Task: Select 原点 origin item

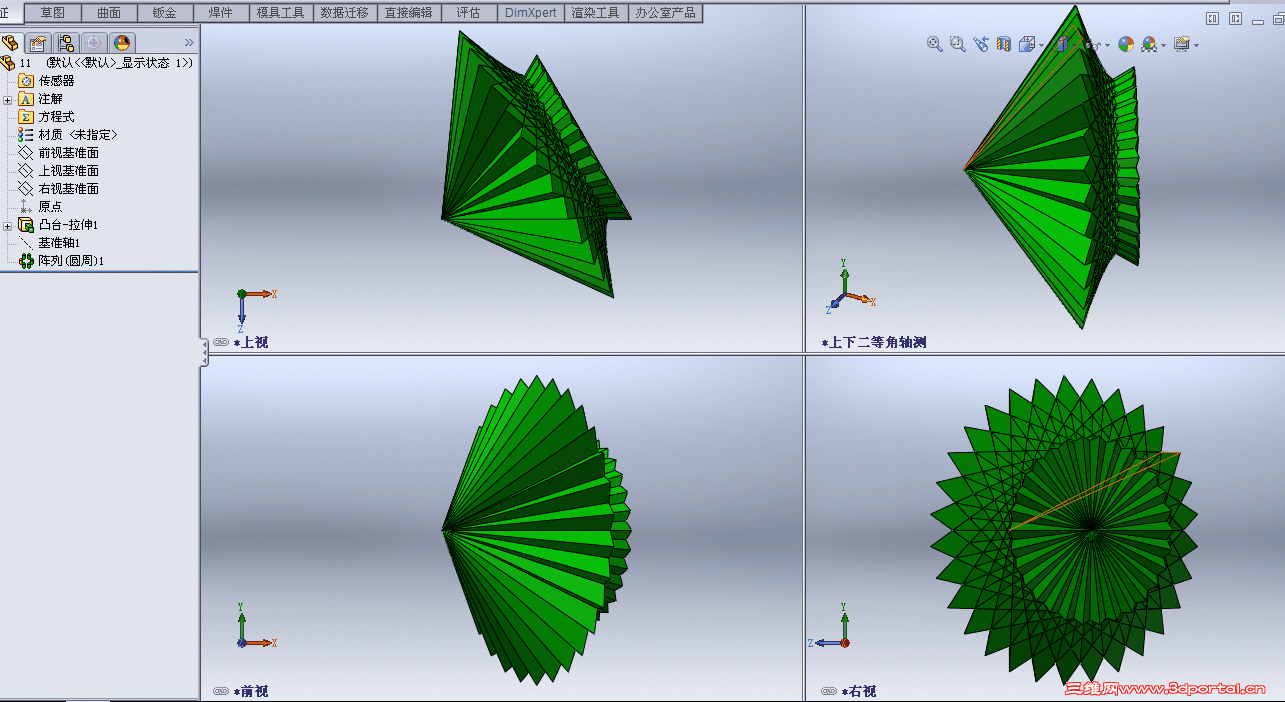Action: [41, 207]
